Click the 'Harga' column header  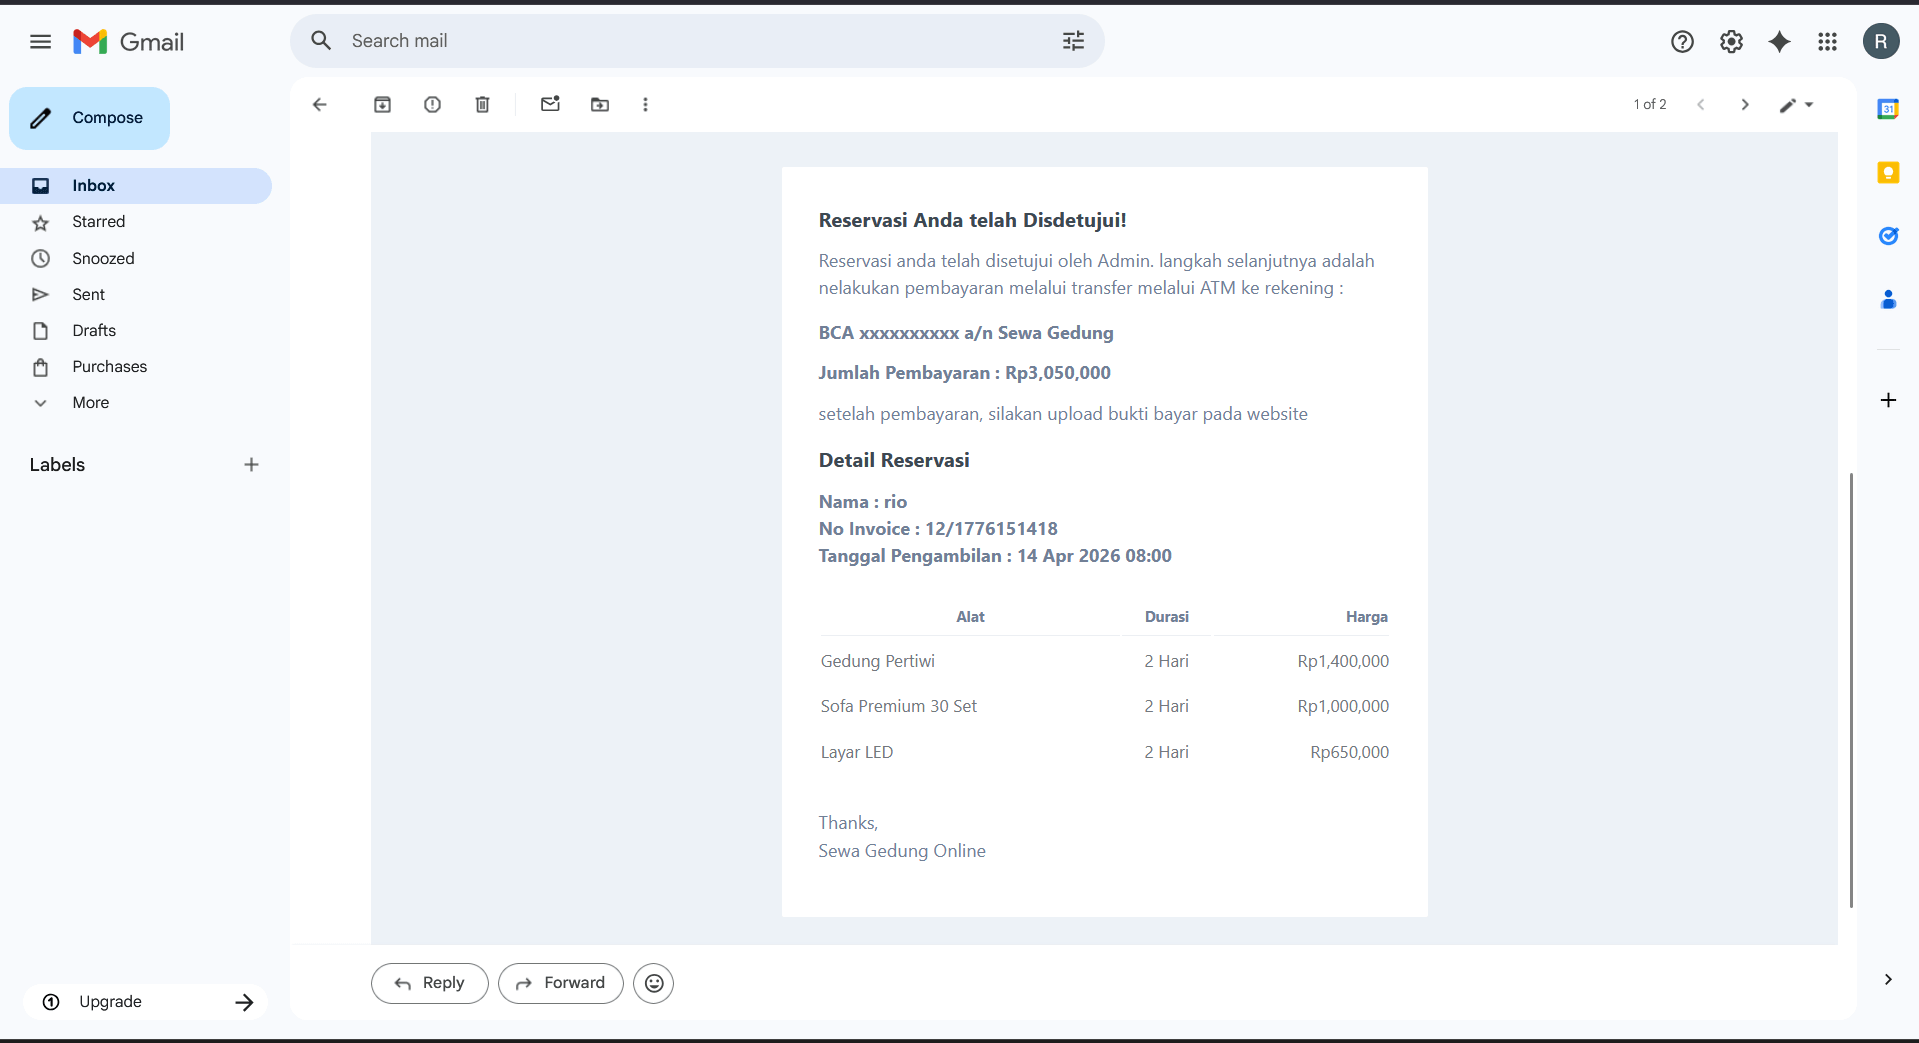tap(1366, 617)
